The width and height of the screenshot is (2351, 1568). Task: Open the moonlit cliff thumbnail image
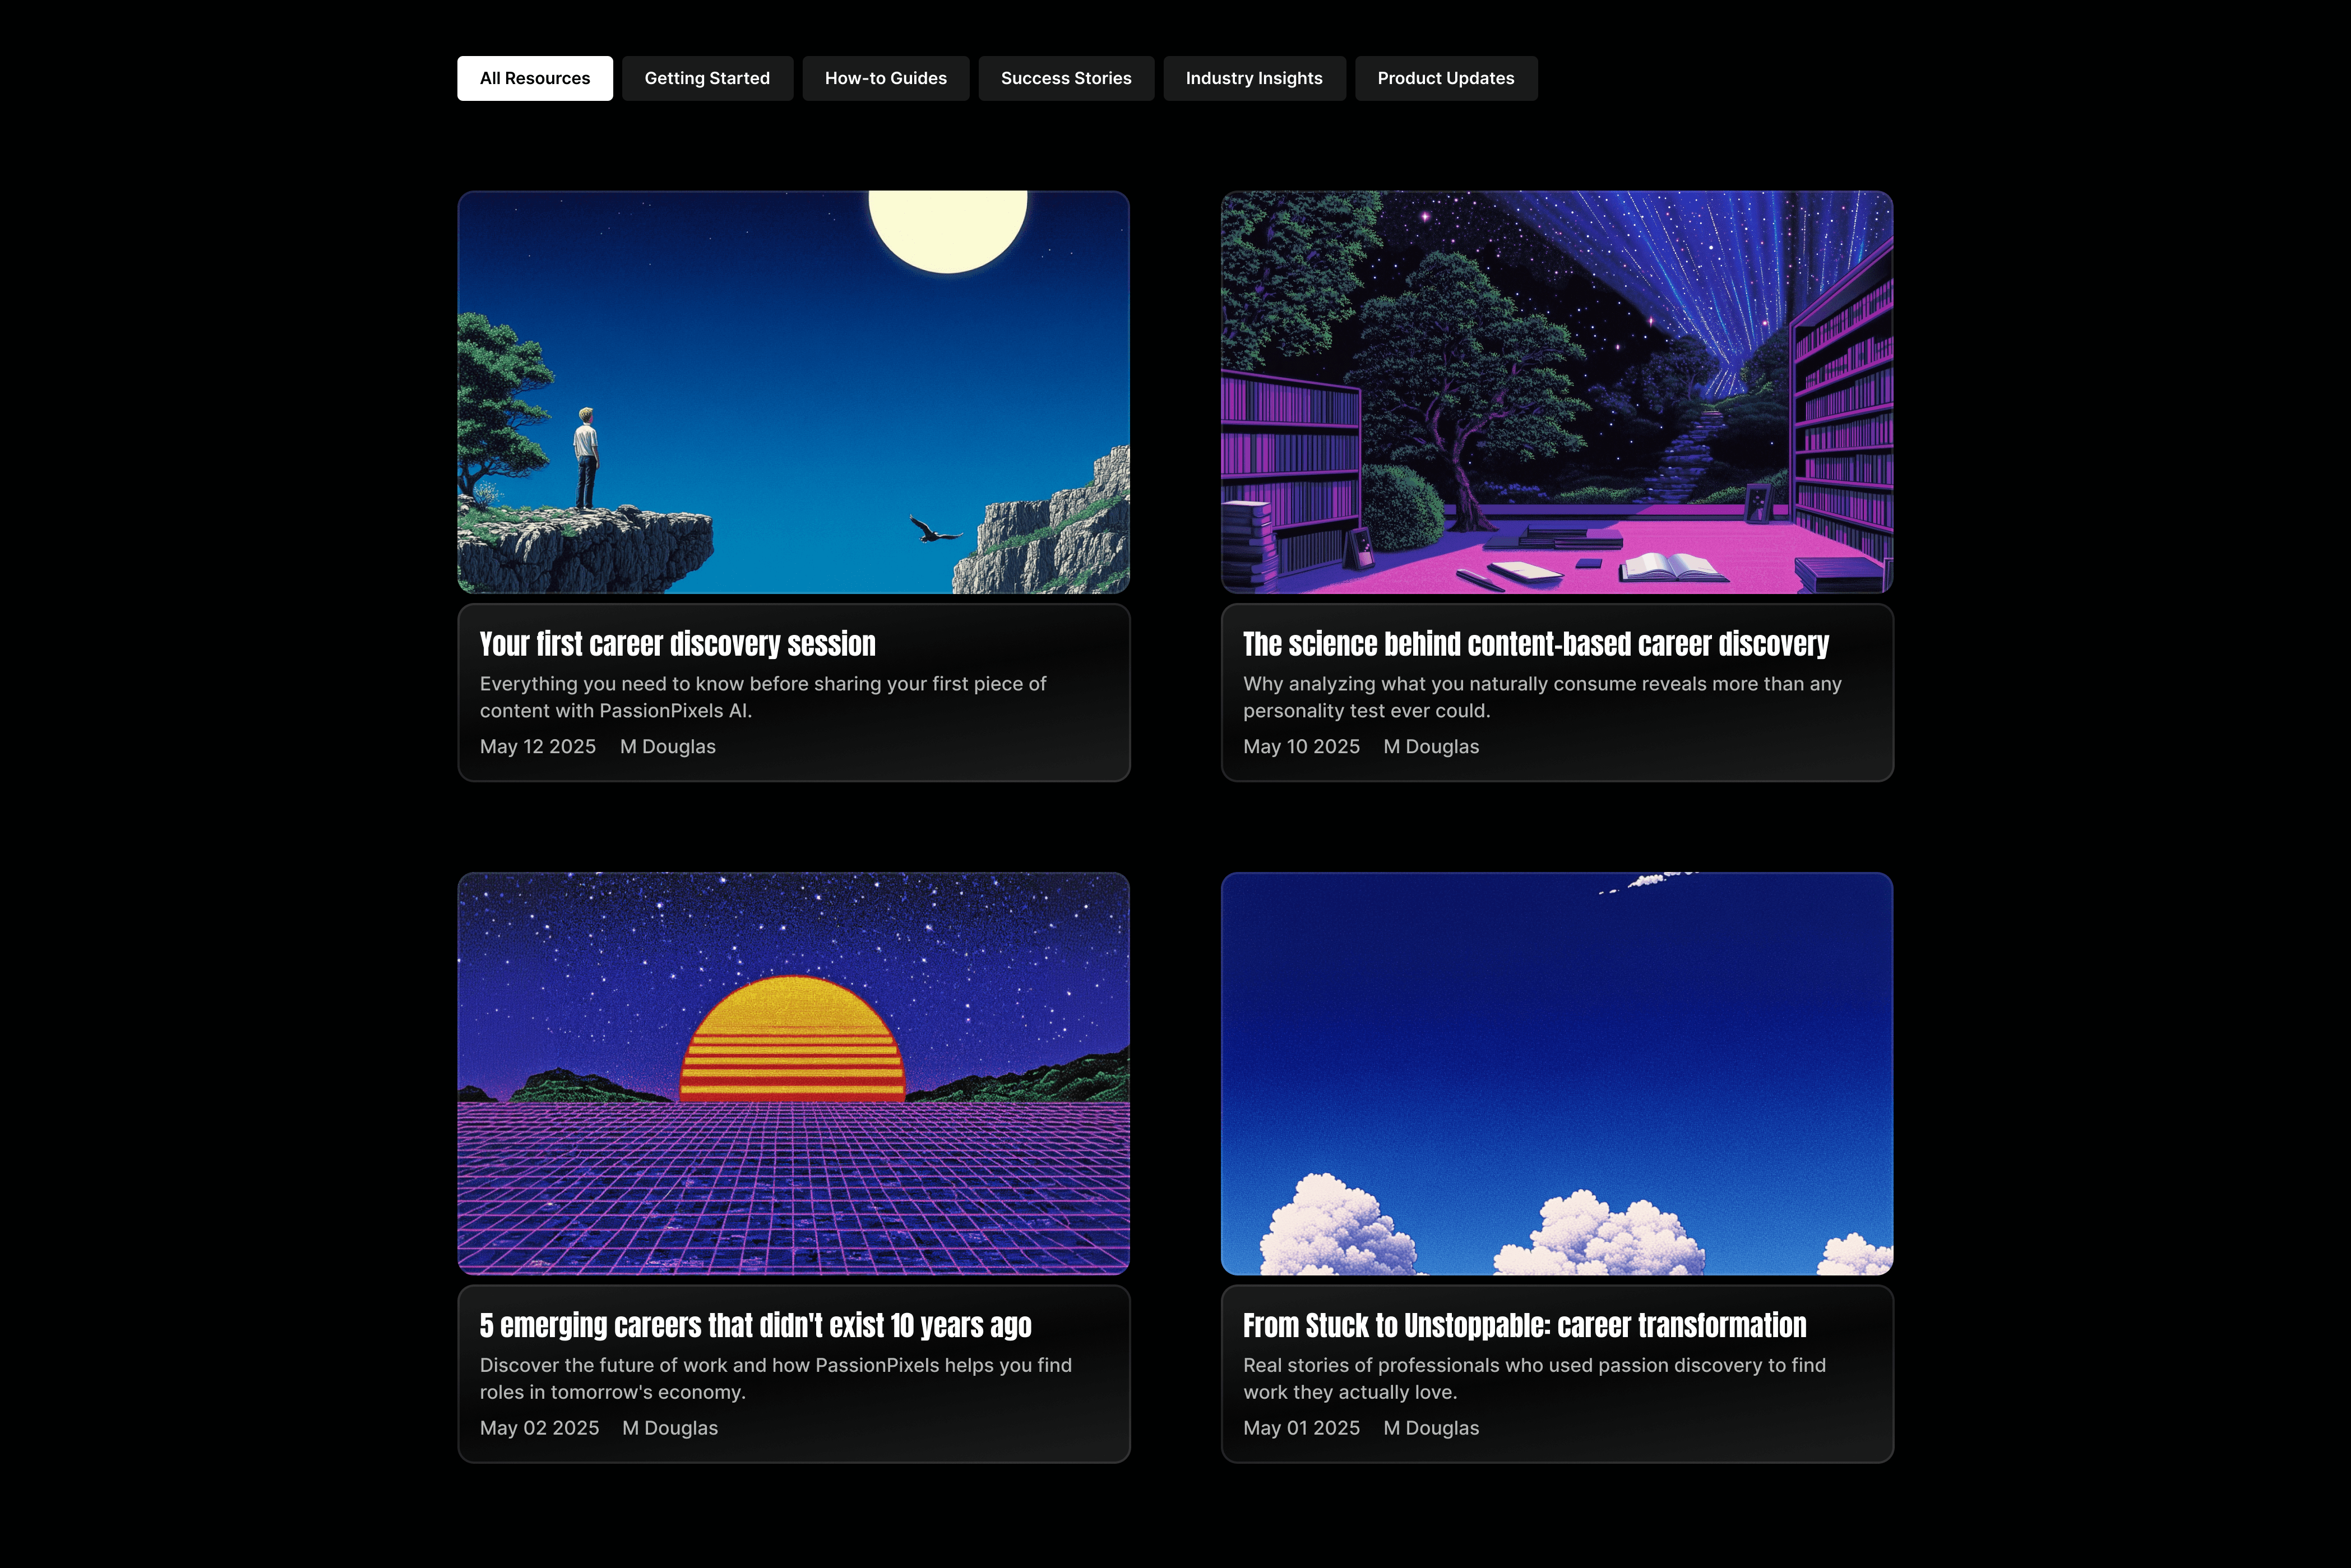[x=794, y=392]
